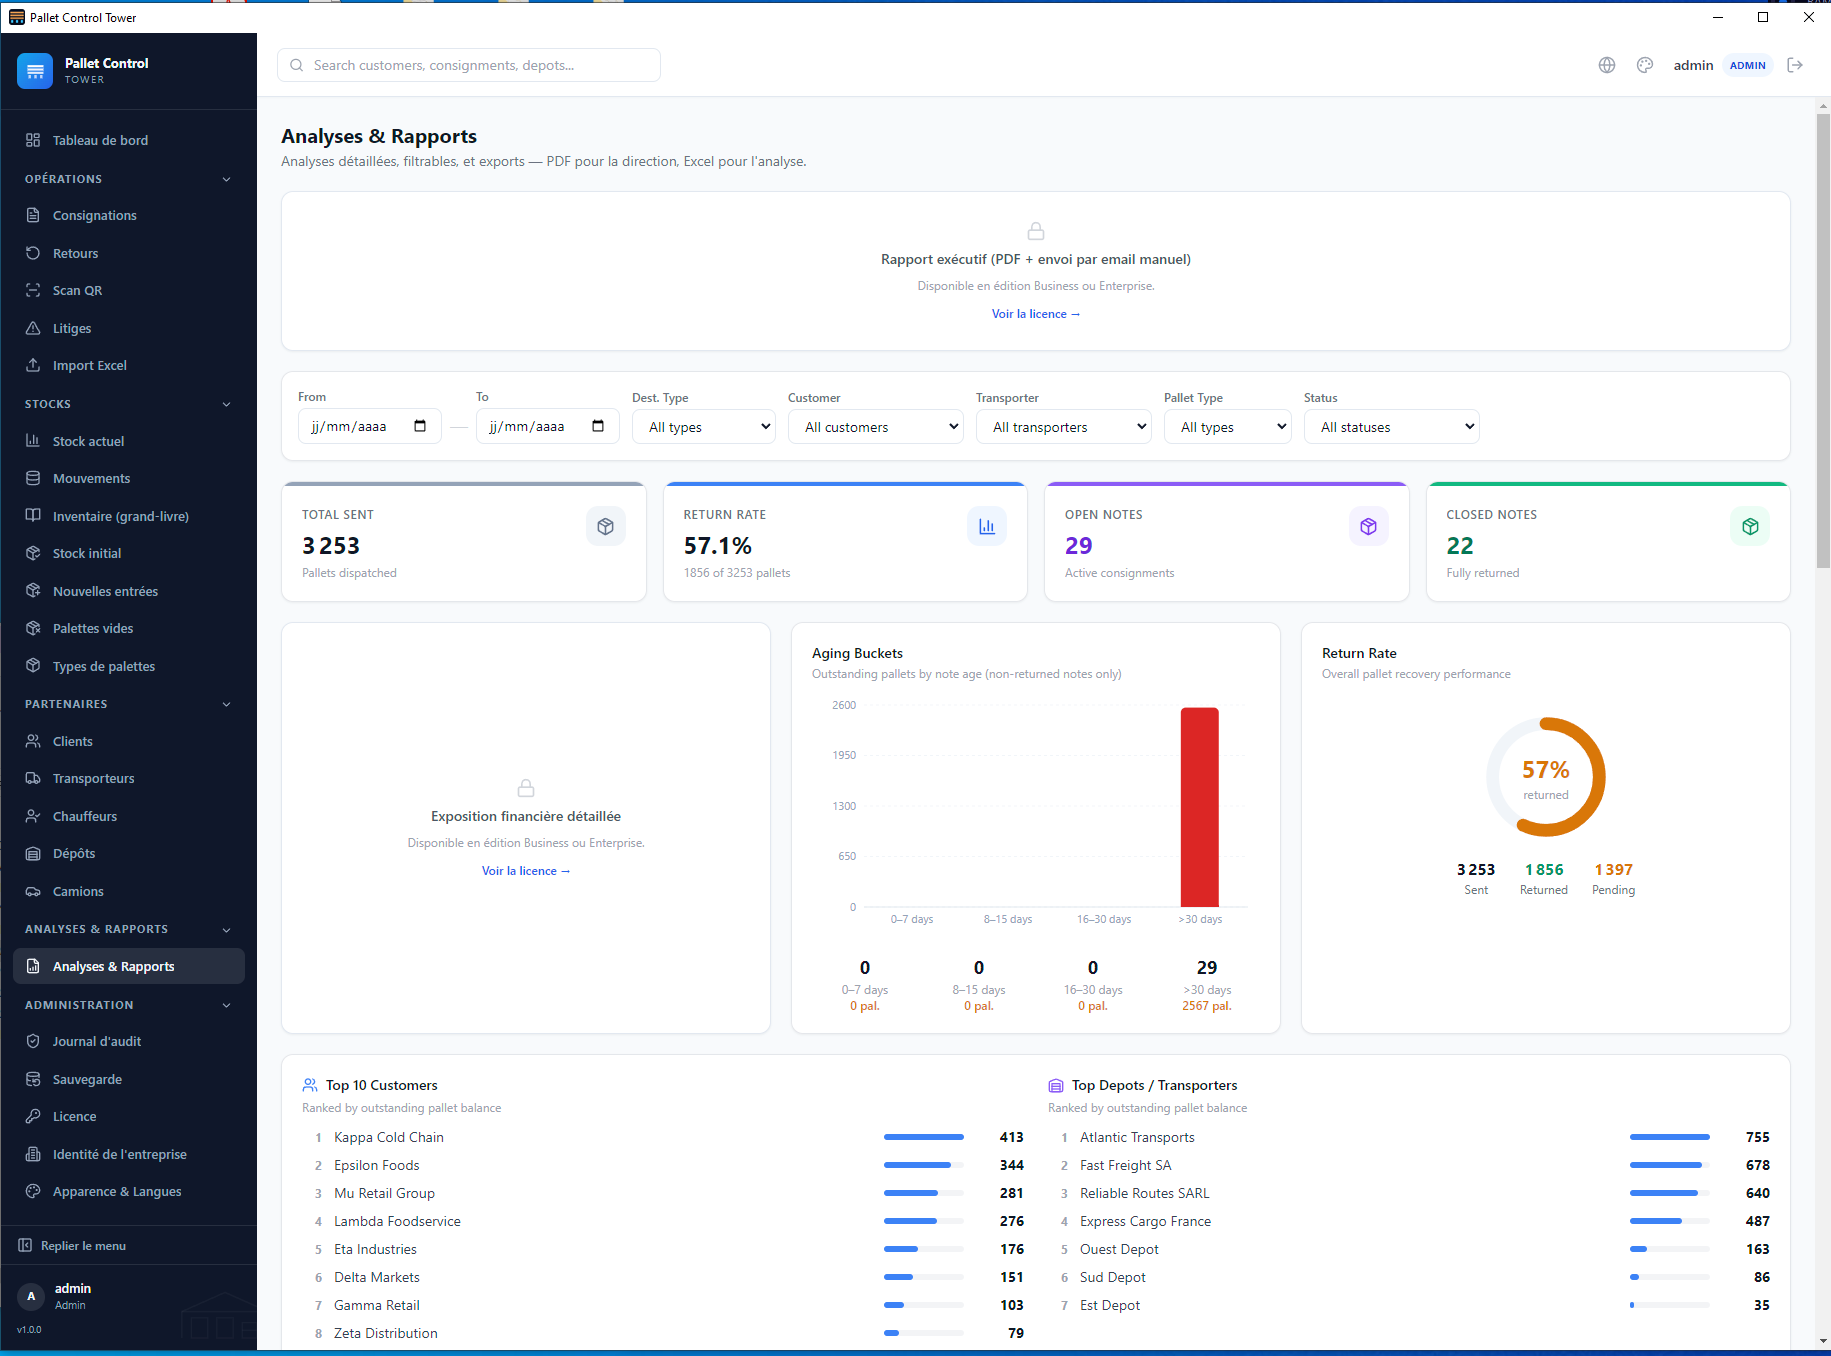Screen dimensions: 1831x1356
Task: Click Replier le menu button
Action: [128, 1245]
